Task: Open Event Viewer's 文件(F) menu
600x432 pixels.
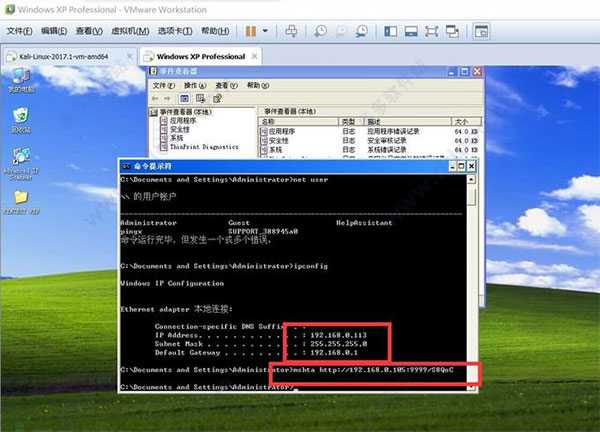Action: pos(164,85)
